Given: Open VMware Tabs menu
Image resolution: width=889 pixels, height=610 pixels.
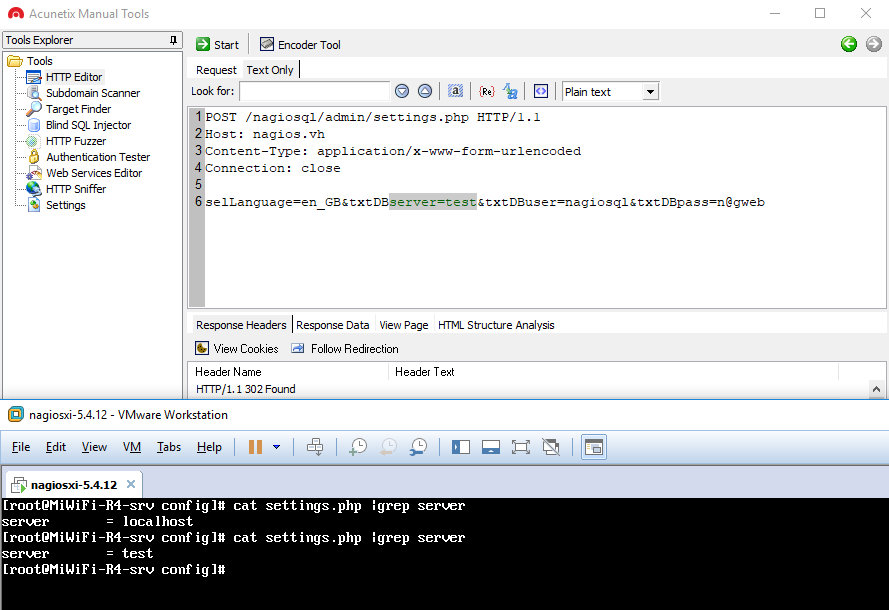Looking at the screenshot, I should click(168, 447).
